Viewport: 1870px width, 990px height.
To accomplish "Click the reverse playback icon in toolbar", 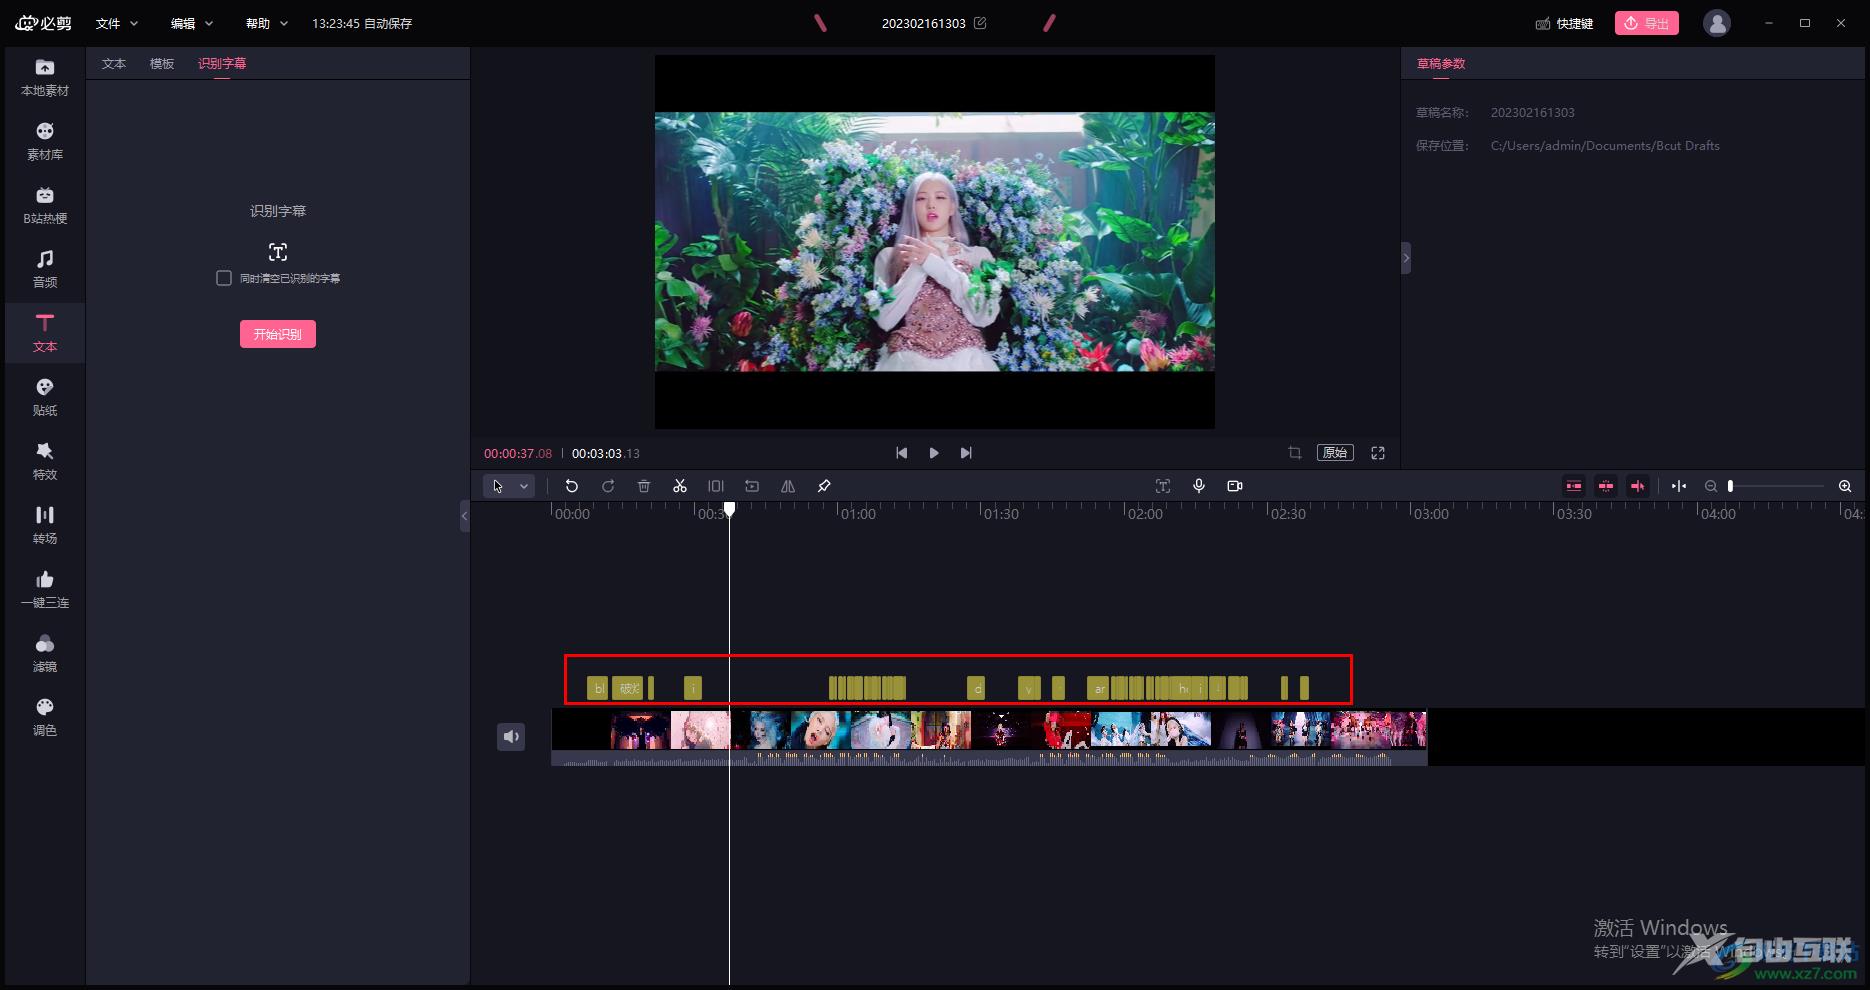I will (752, 486).
